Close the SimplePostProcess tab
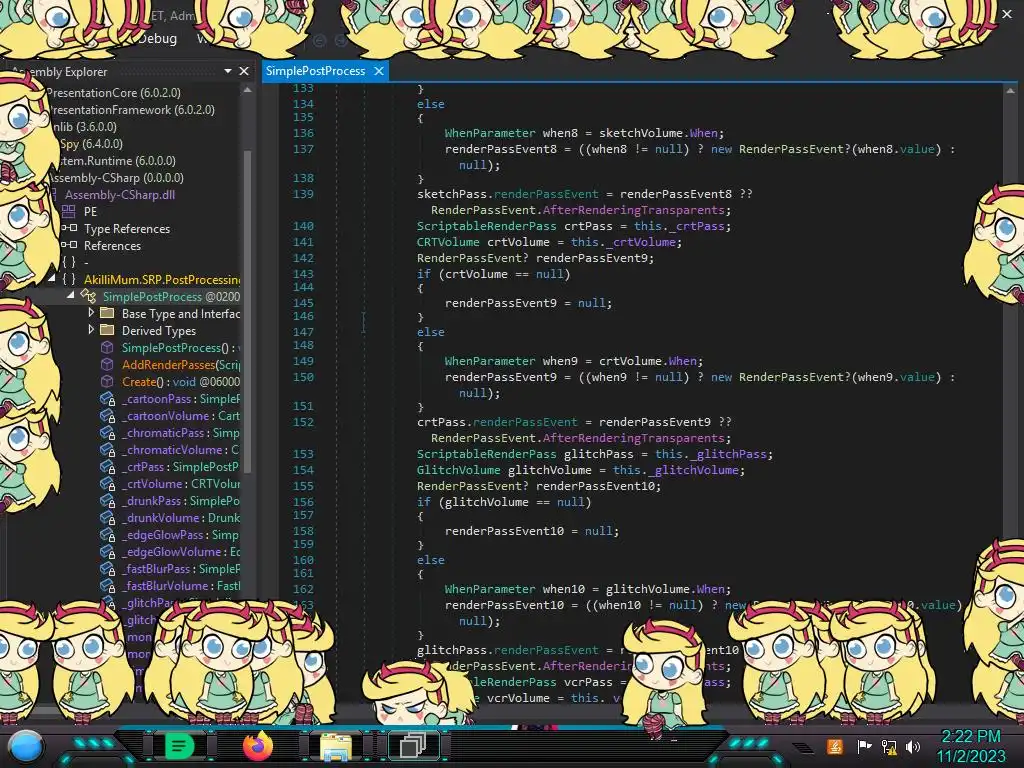Viewport: 1024px width, 768px height. 379,71
